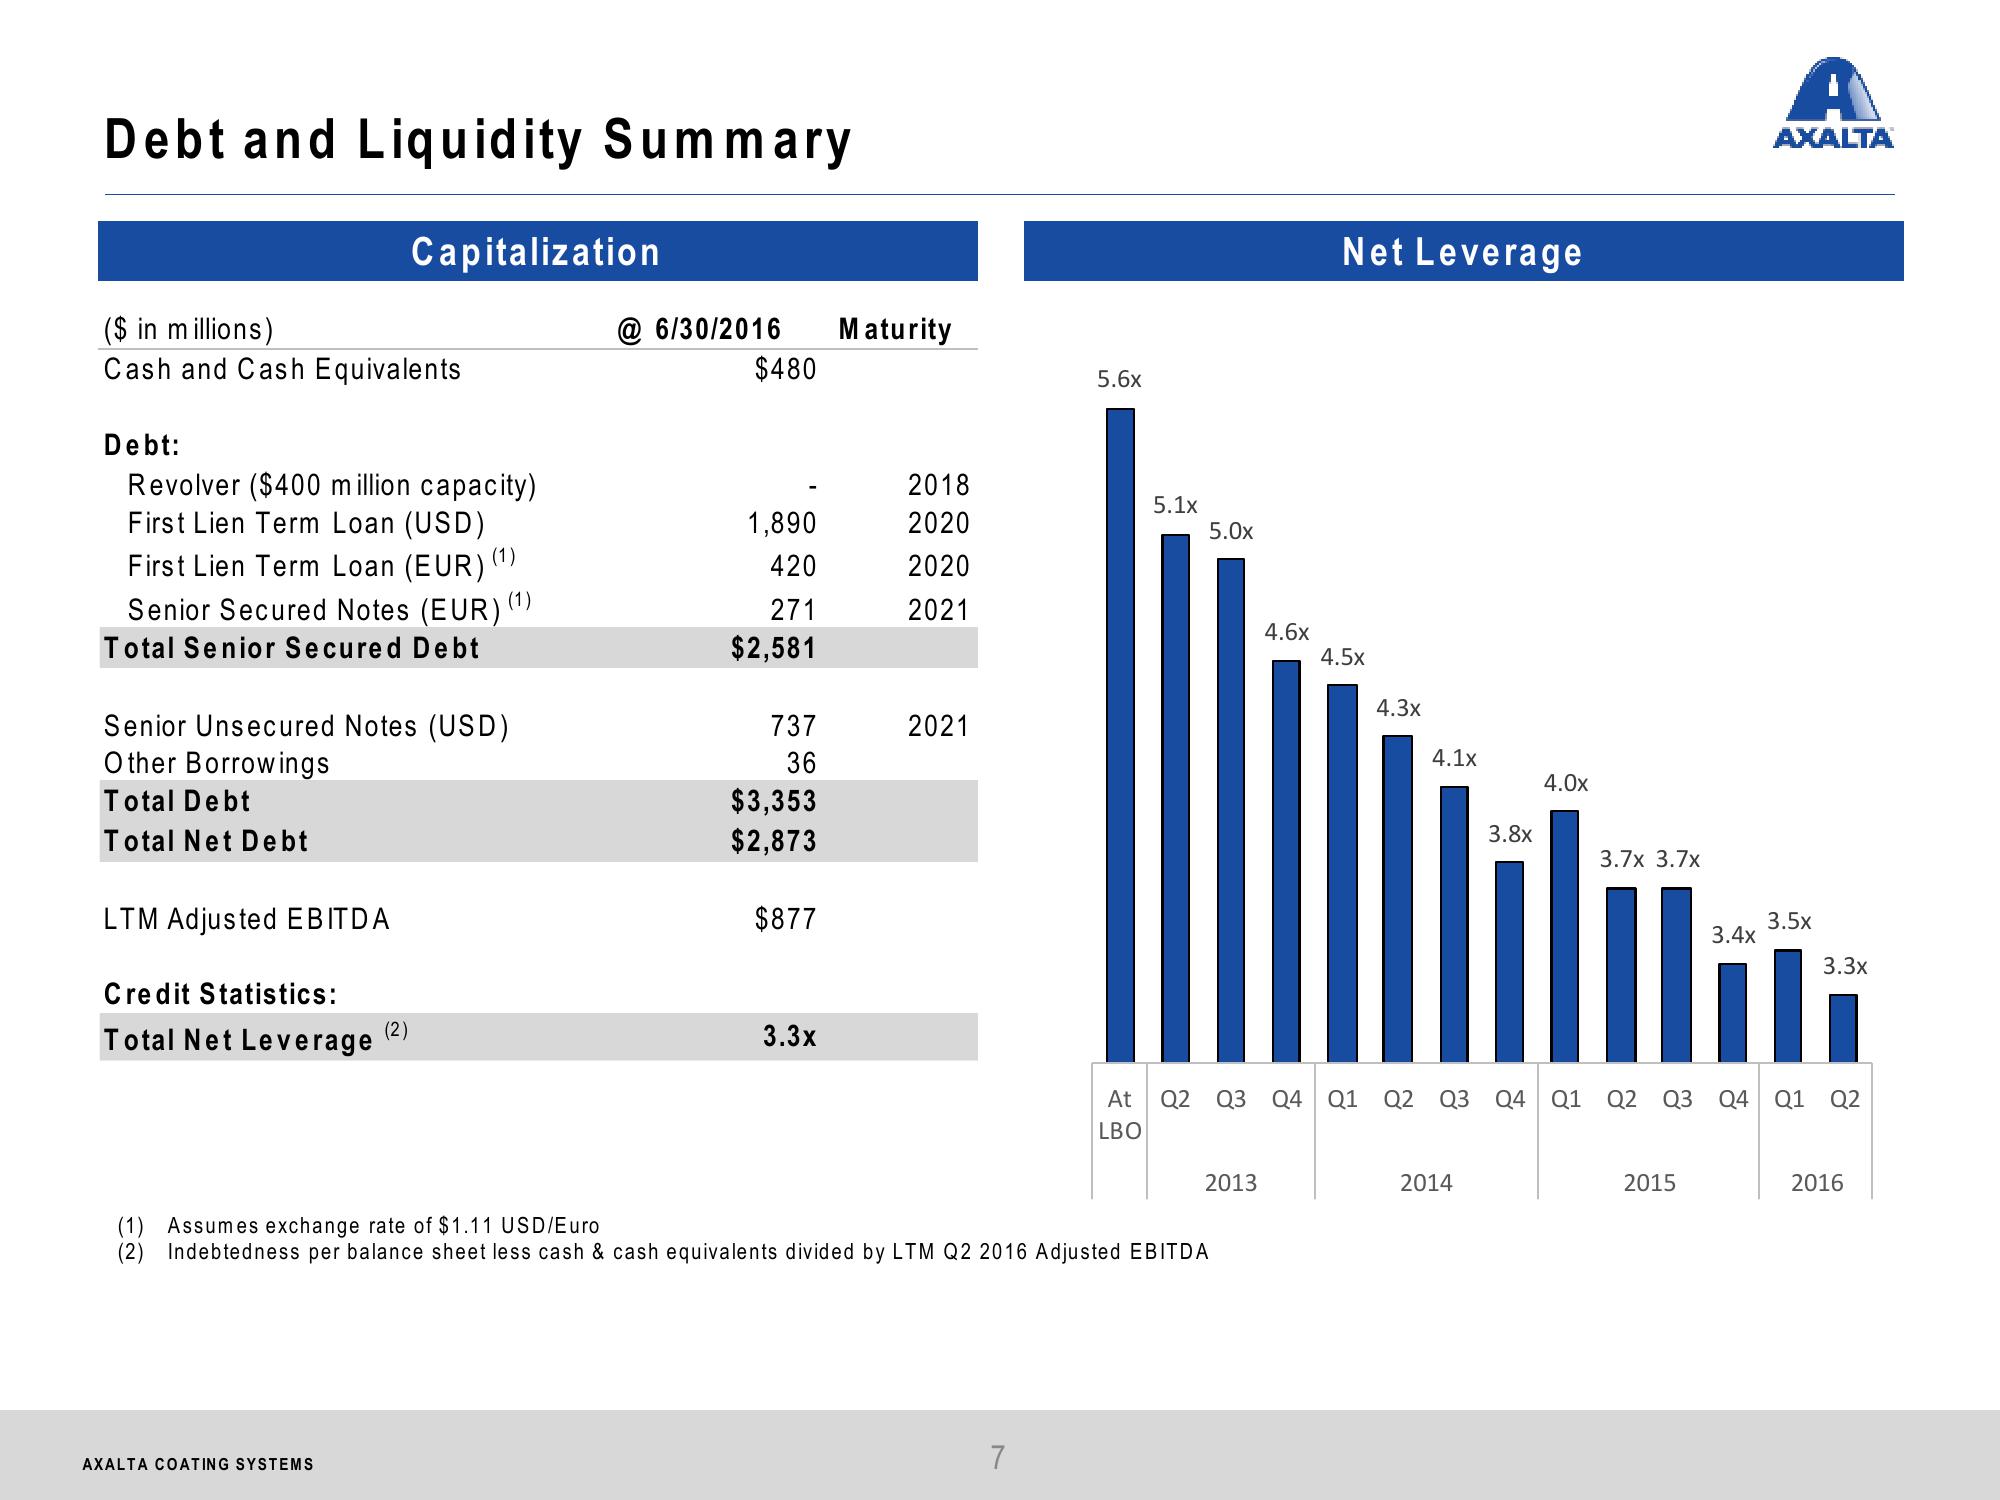This screenshot has width=2000, height=1500.
Task: Click the $2,581 total value
Action: coord(773,648)
